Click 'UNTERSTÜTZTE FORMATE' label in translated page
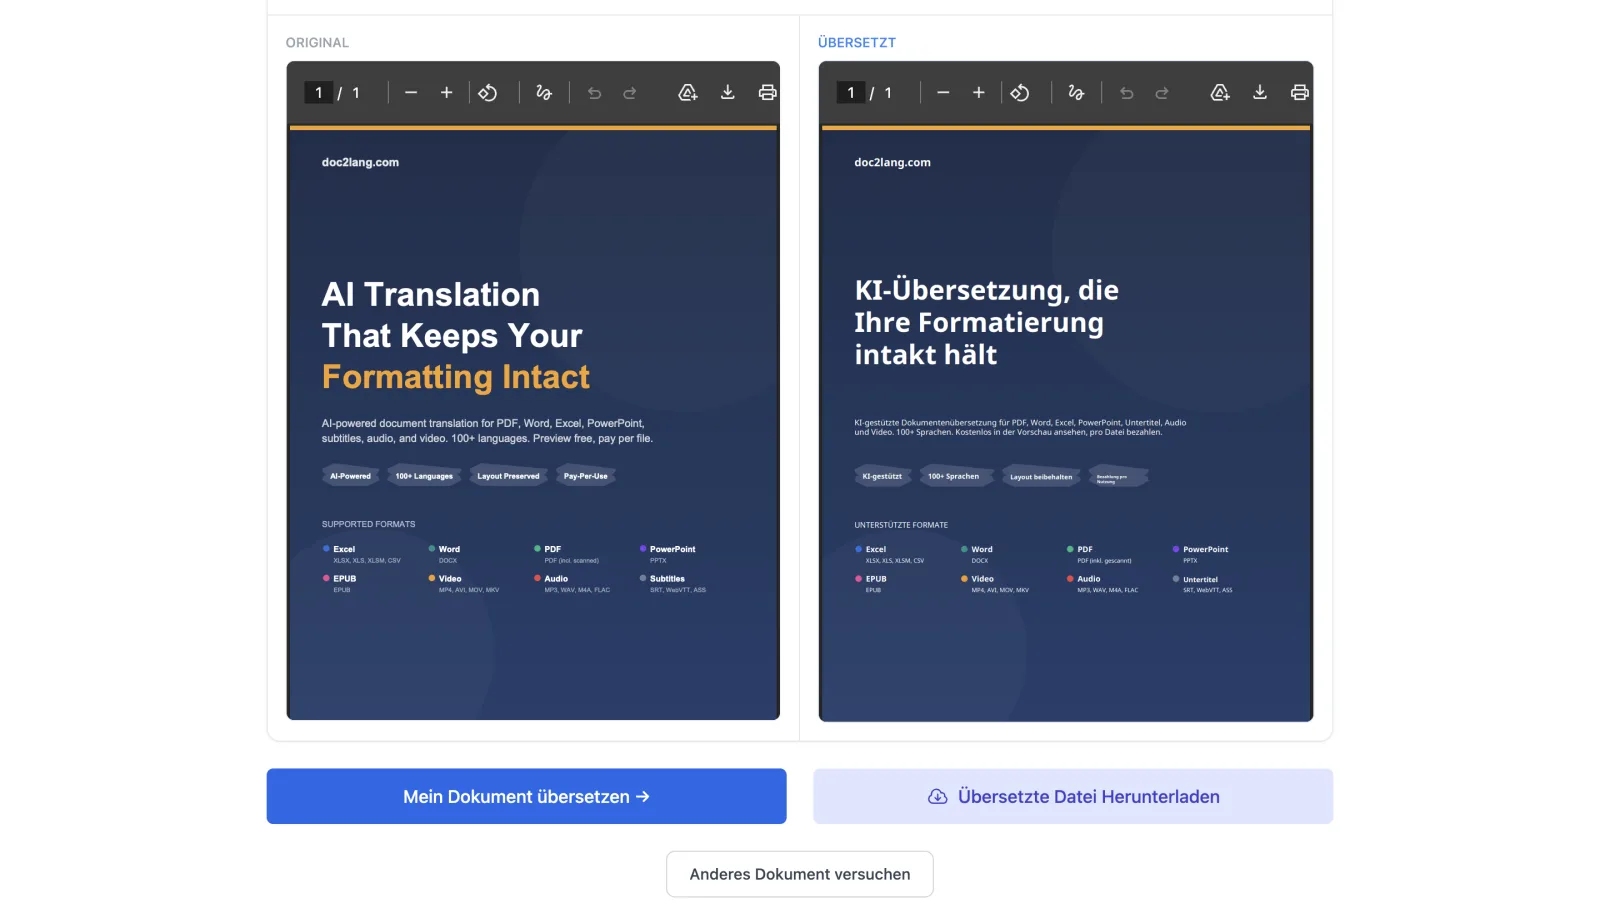 click(x=901, y=525)
